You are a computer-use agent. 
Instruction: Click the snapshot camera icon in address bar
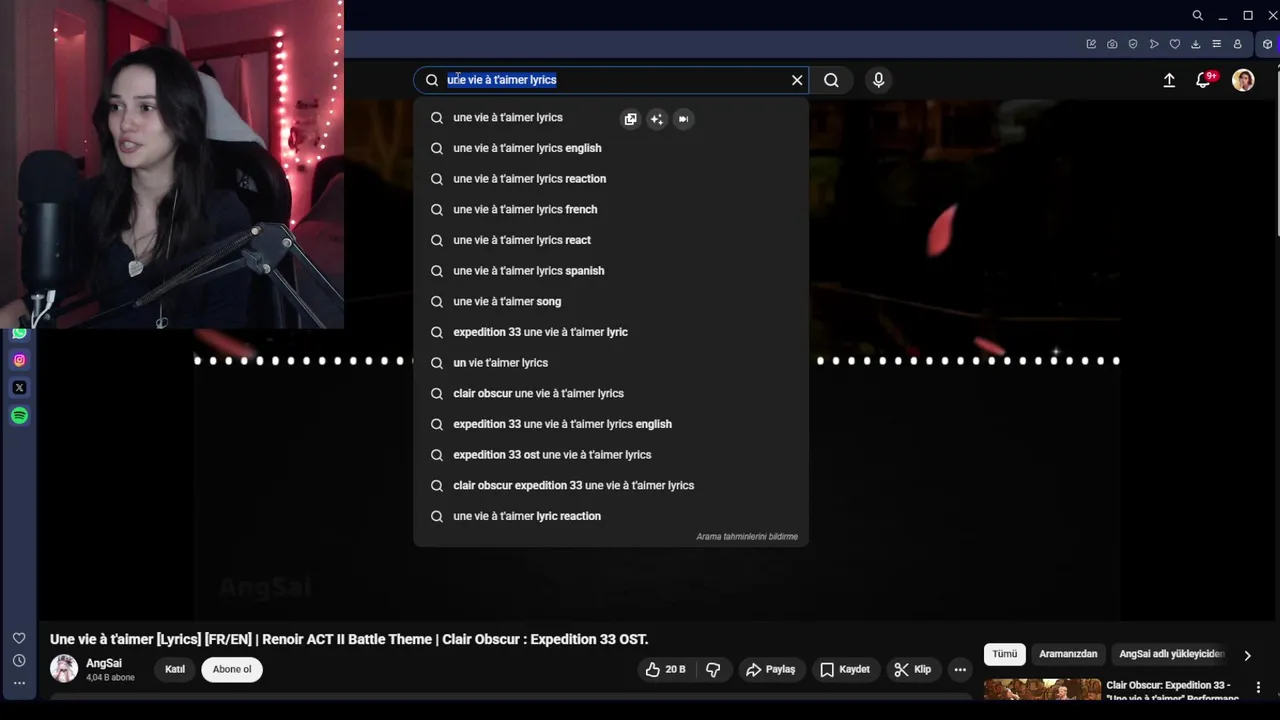pos(1112,44)
